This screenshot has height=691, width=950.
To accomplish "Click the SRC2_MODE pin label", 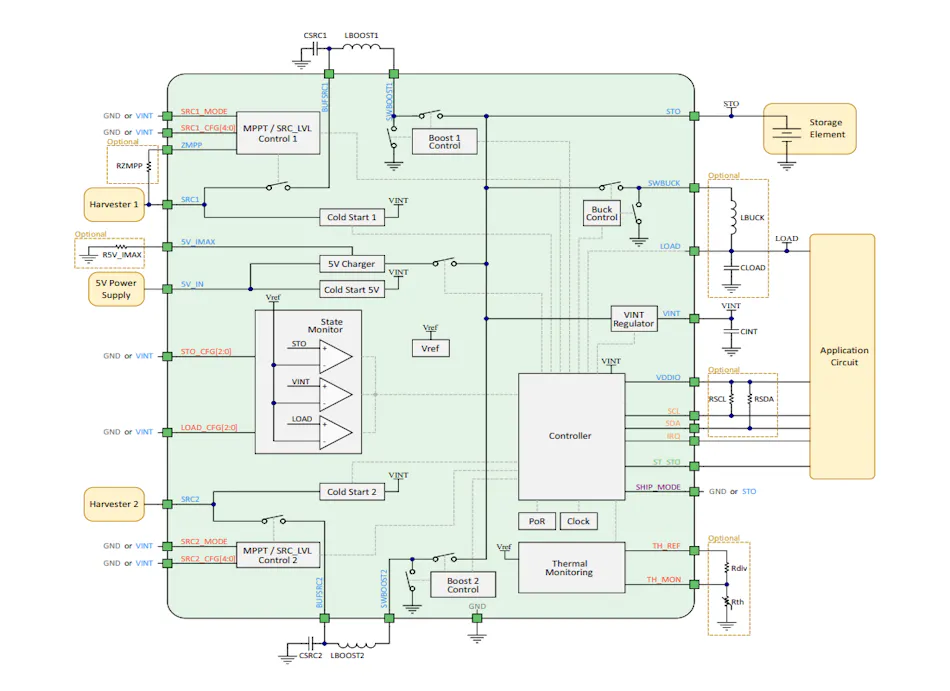I will (204, 541).
